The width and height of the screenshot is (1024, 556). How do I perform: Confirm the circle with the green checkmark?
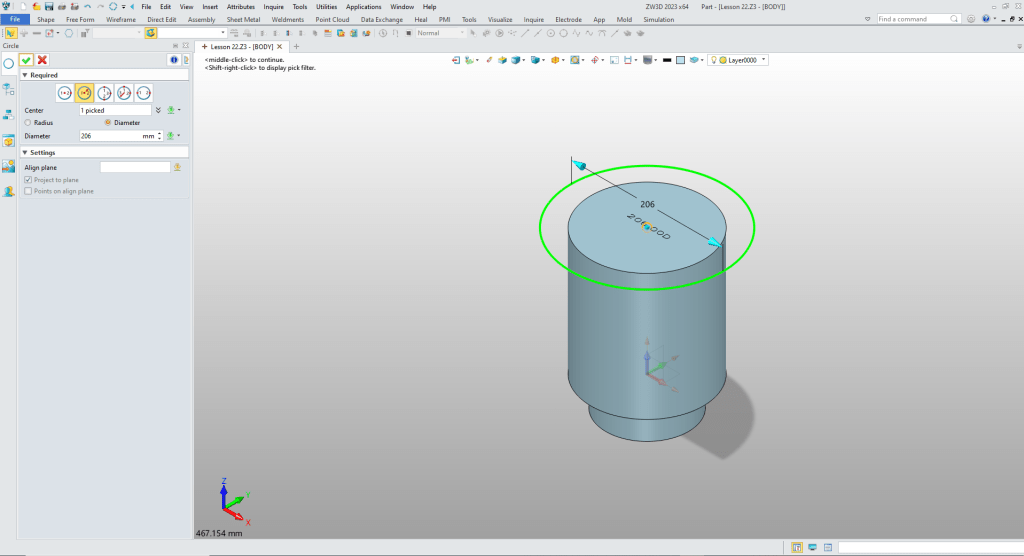coord(26,60)
